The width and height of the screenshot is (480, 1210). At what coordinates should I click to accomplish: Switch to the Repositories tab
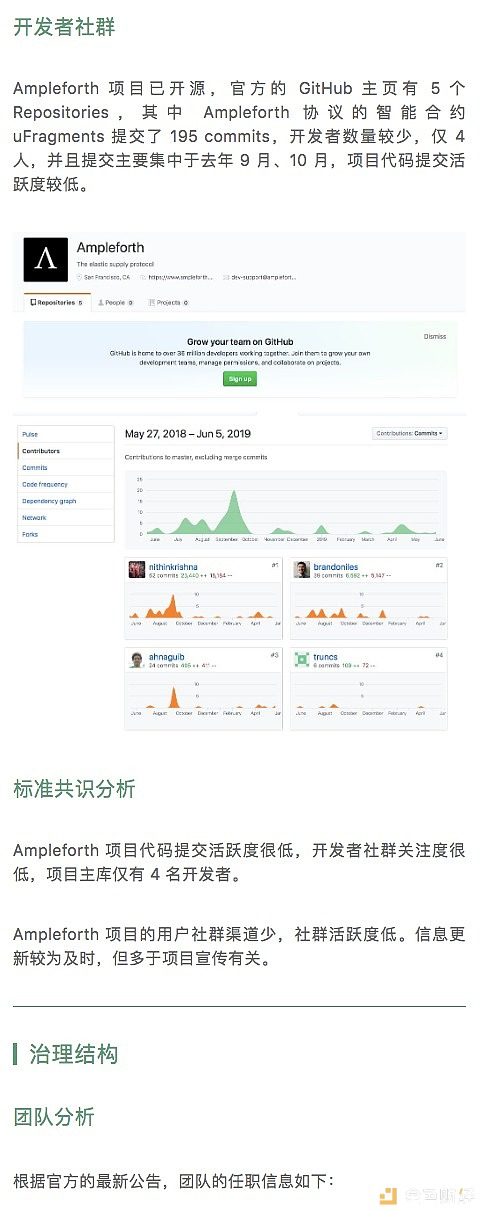58,302
